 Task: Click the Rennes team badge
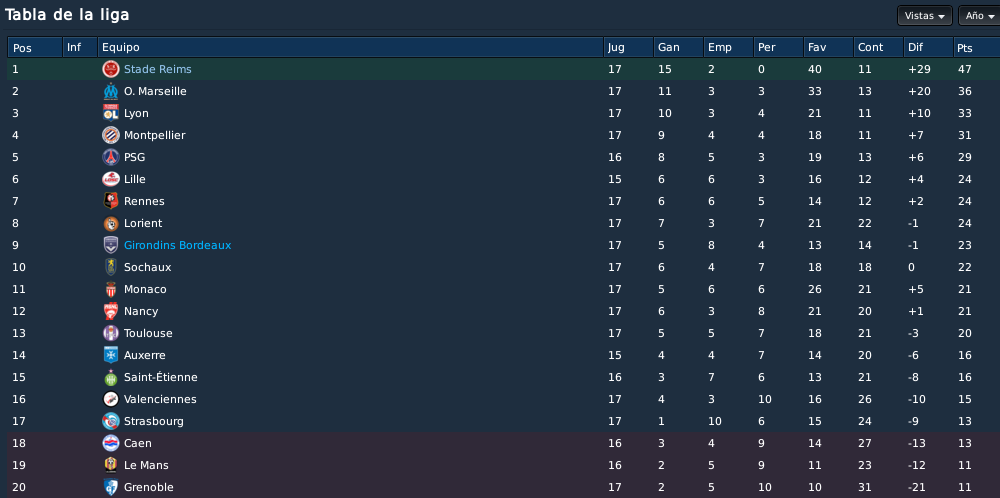pos(111,201)
